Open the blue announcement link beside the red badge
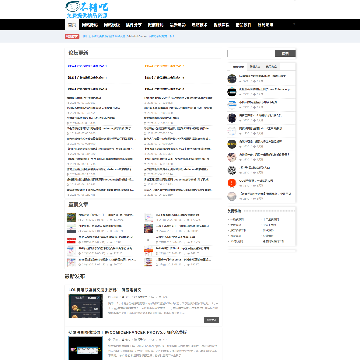This screenshot has height=360, width=360. [x=128, y=36]
